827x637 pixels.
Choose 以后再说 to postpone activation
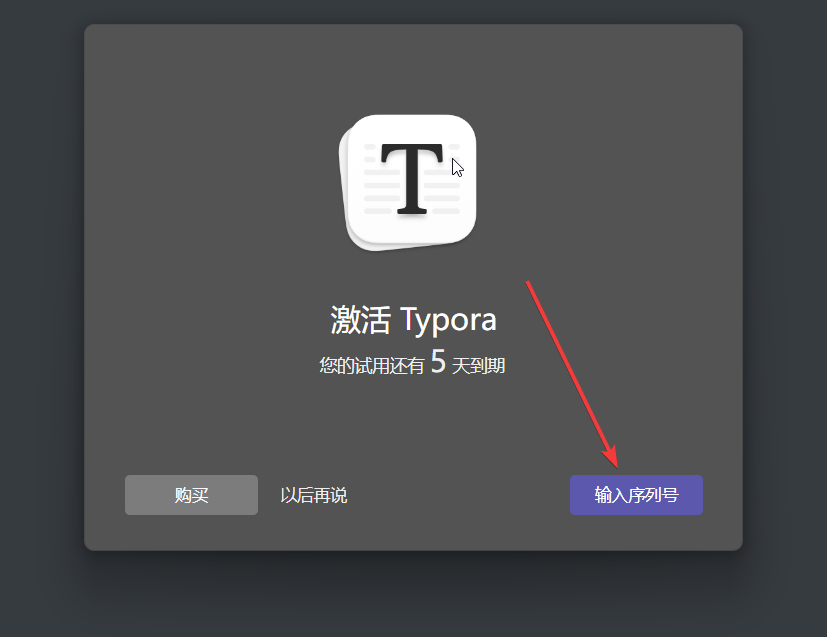pos(313,495)
